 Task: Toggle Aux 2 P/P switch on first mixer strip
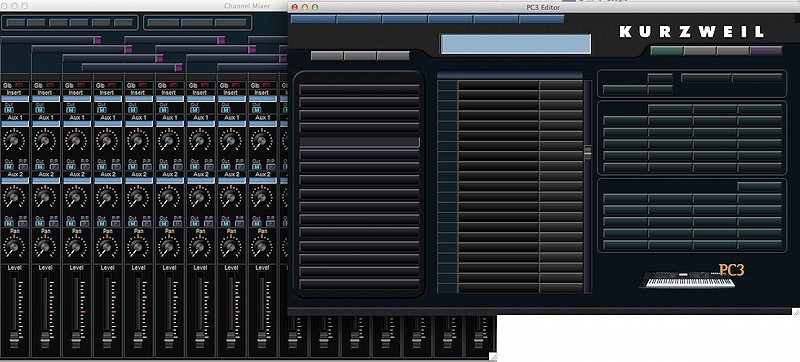click(22, 223)
